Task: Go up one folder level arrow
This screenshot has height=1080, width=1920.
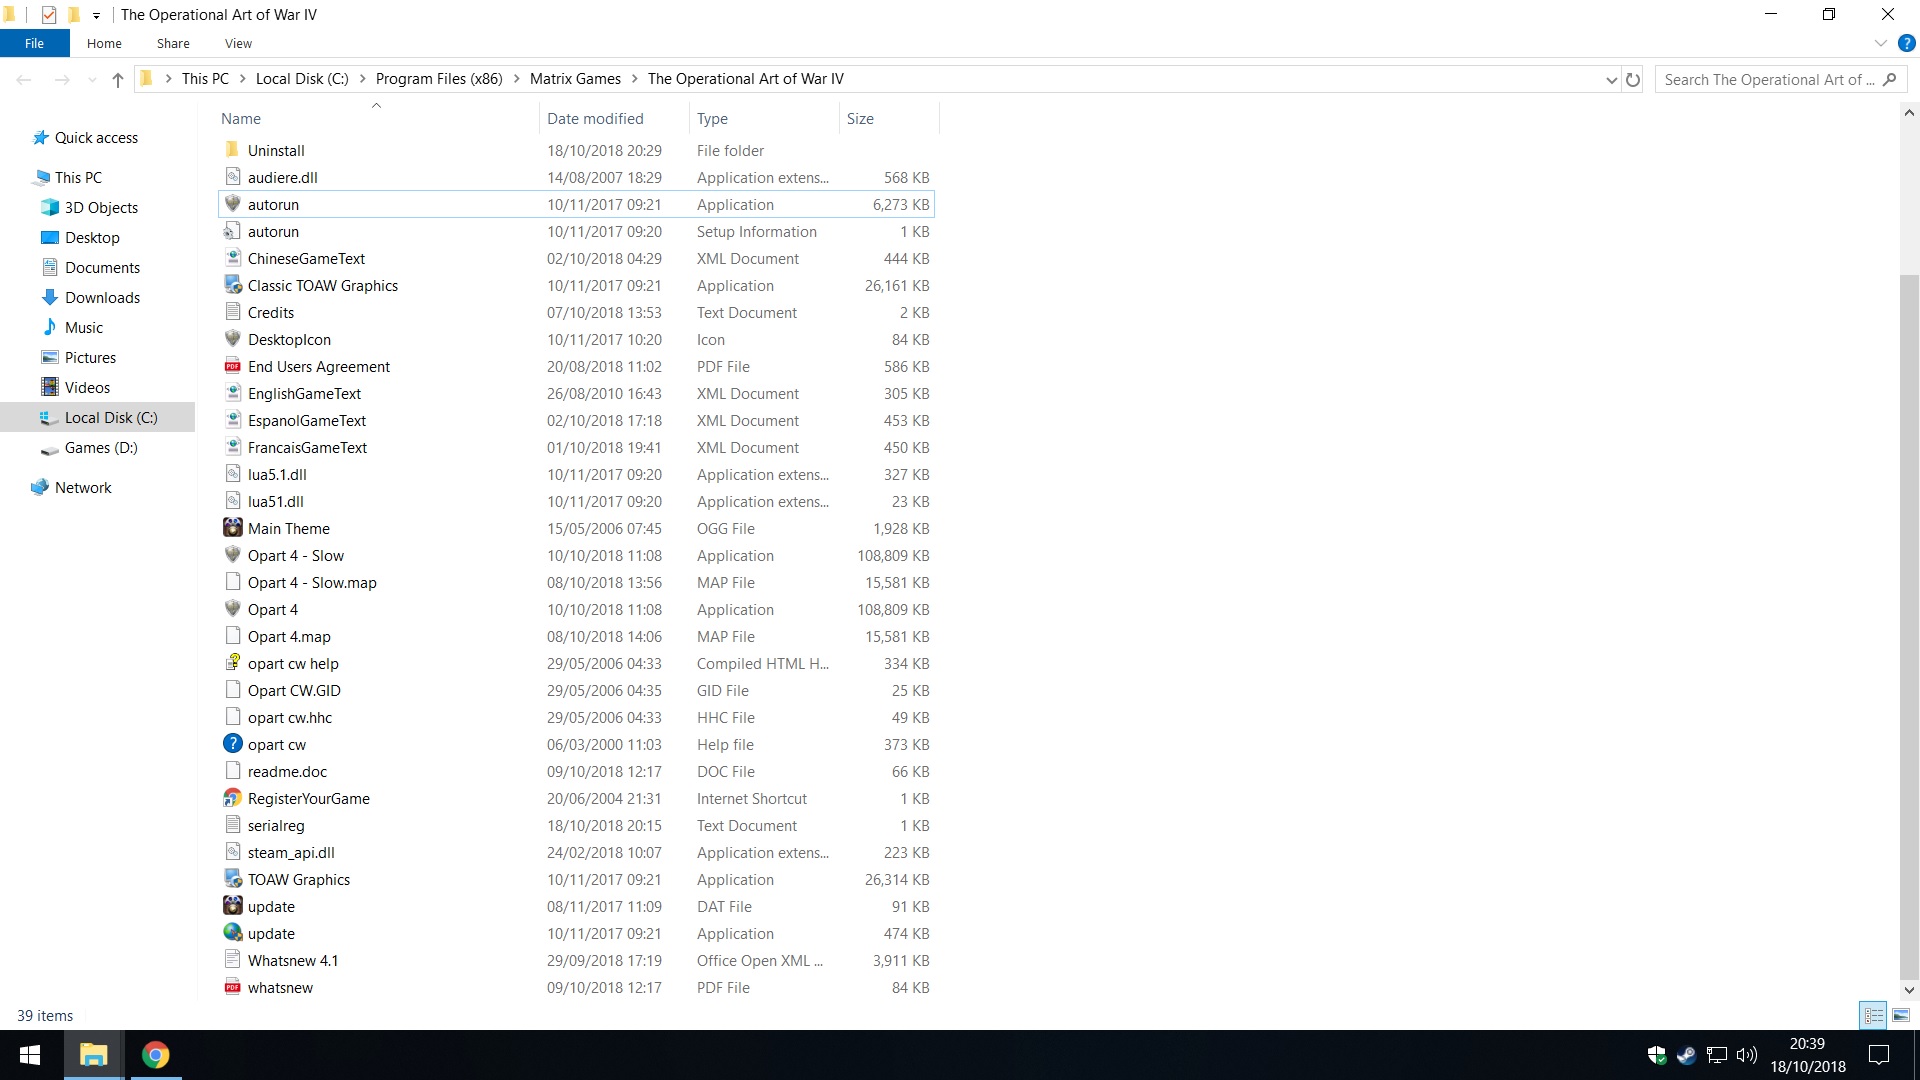Action: pos(118,79)
